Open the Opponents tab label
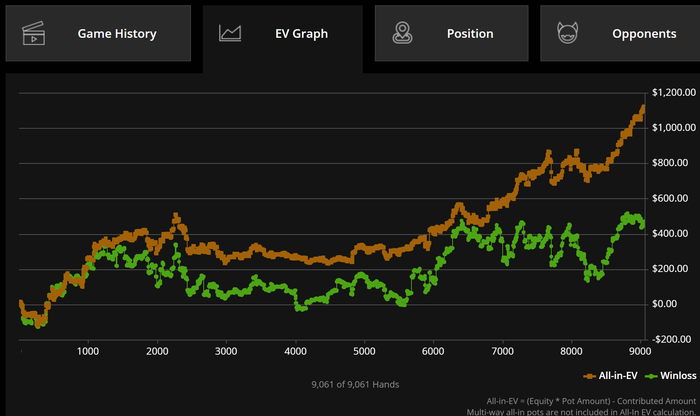The image size is (700, 416). [644, 33]
